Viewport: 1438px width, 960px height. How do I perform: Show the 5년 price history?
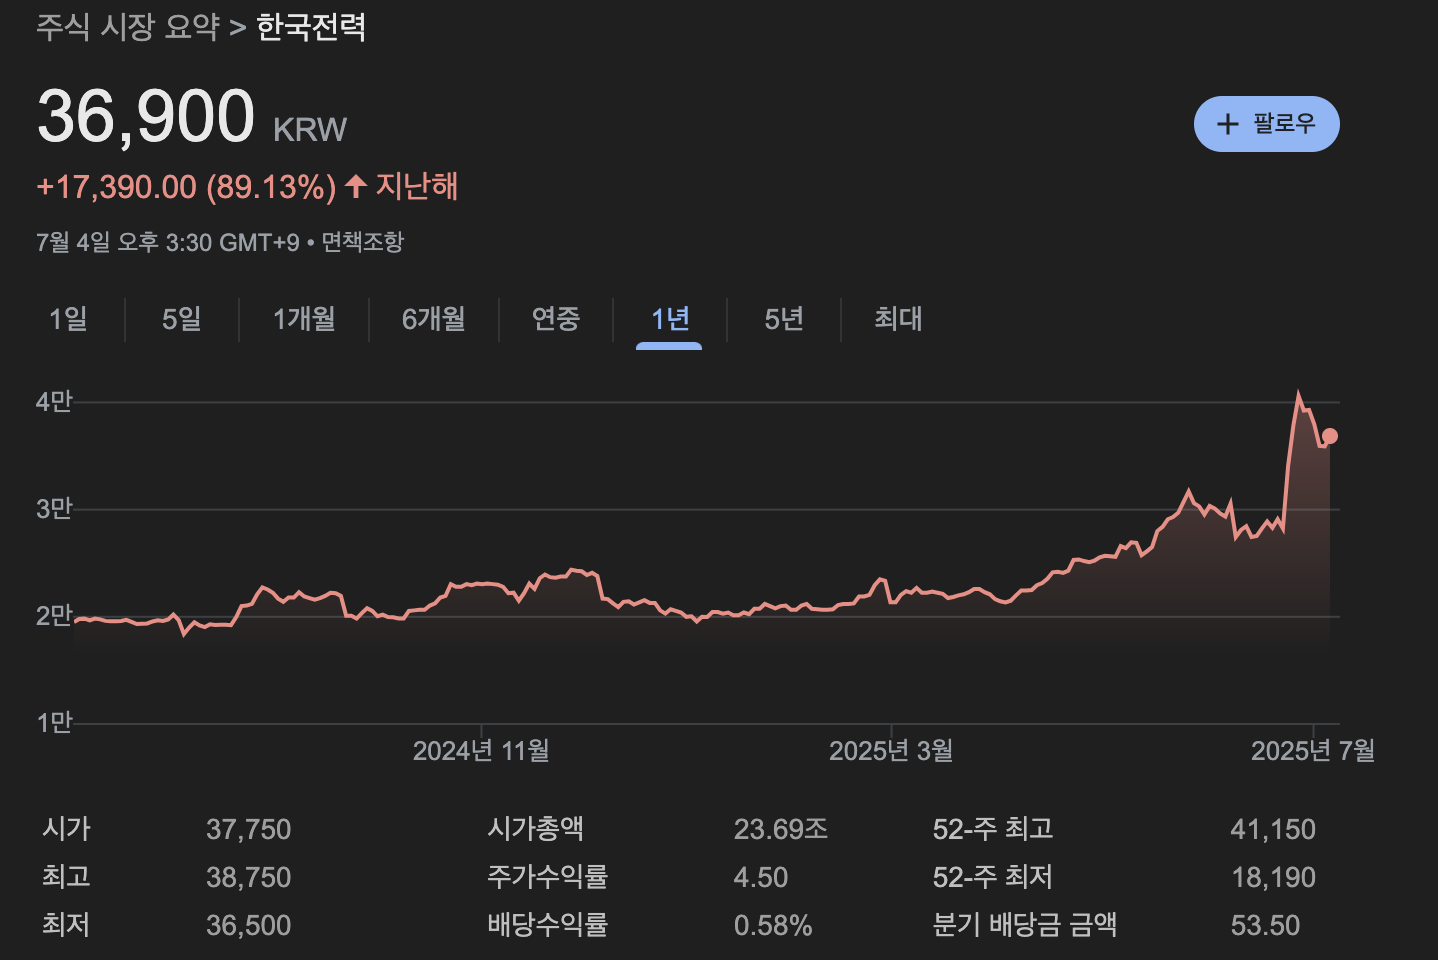point(783,319)
